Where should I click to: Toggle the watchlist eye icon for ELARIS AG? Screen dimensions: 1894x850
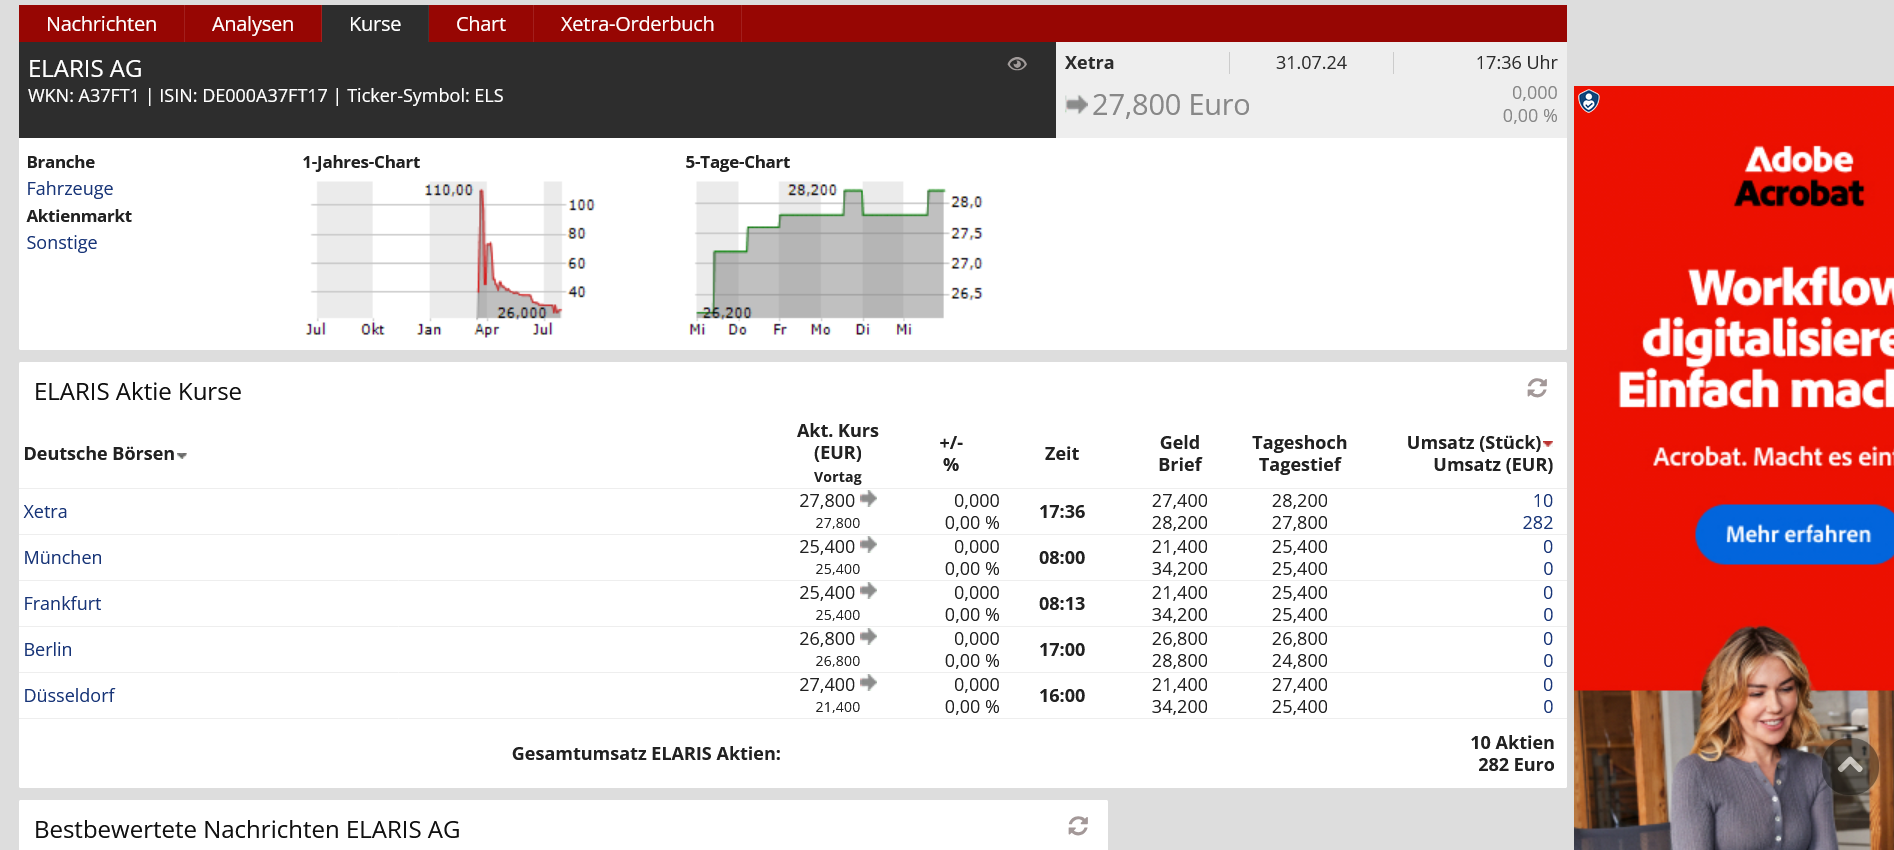[x=1017, y=64]
